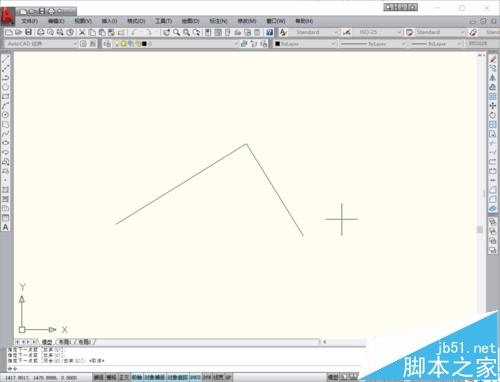Open the 编辑(E) menu

point(56,21)
